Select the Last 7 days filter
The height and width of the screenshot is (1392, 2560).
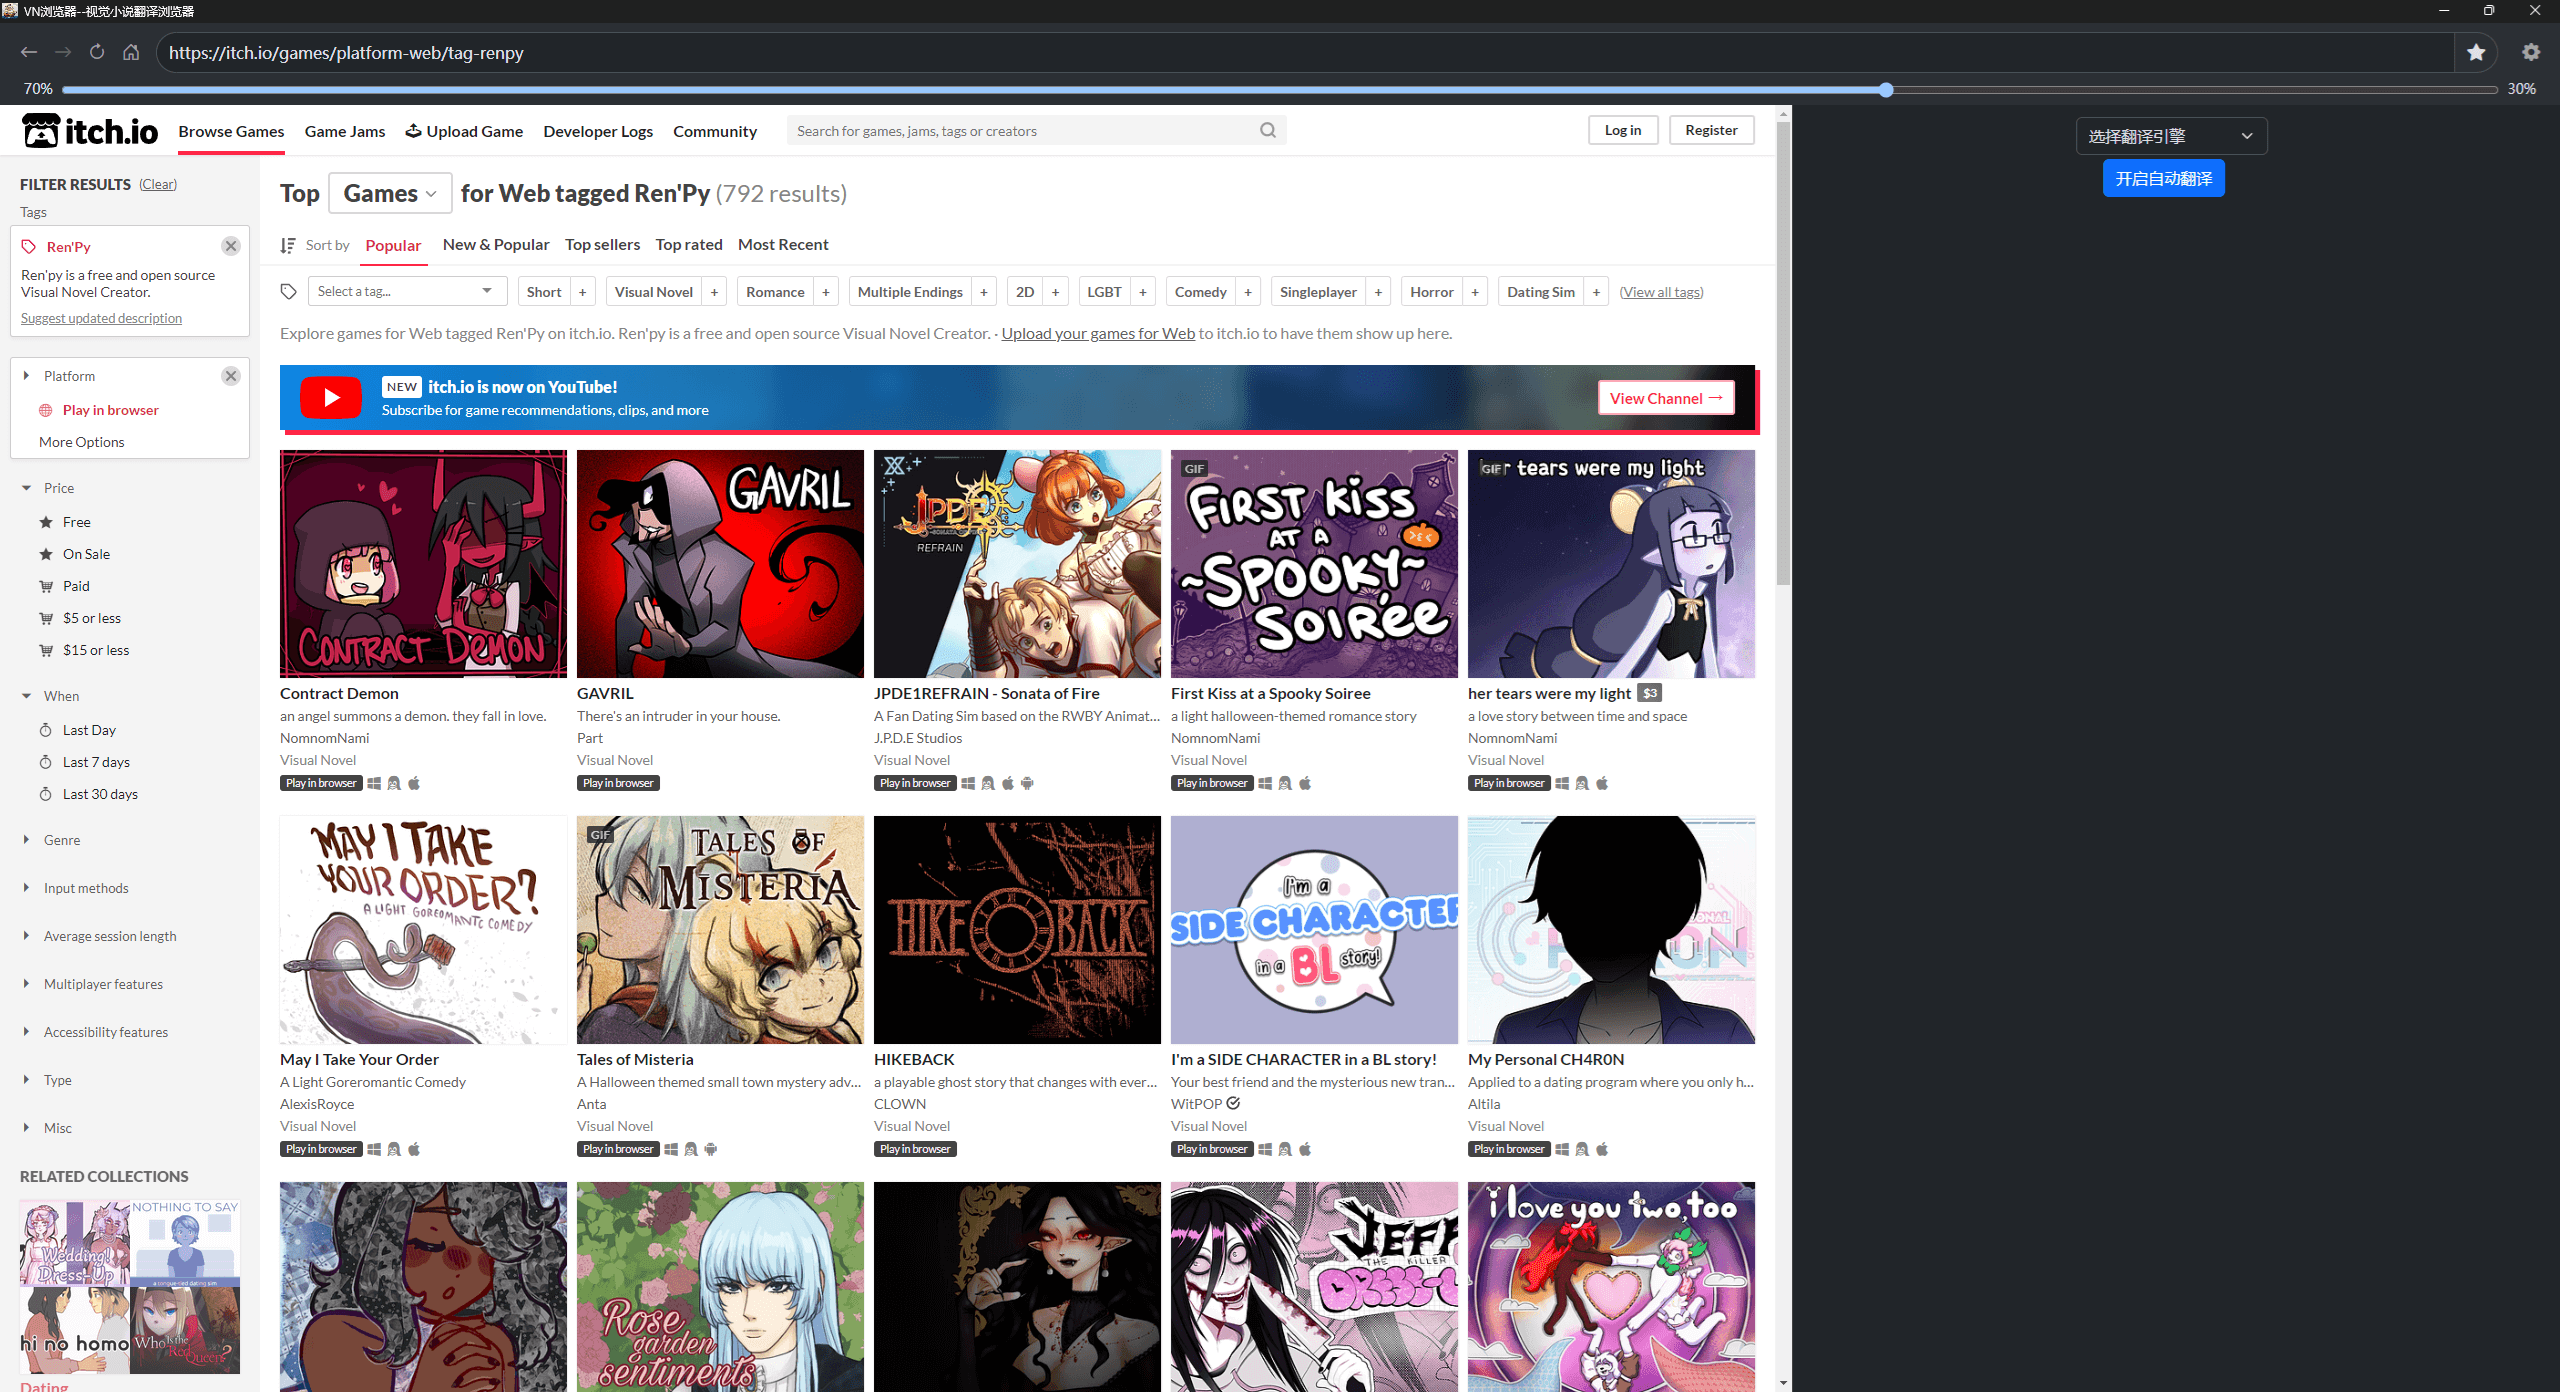coord(96,762)
